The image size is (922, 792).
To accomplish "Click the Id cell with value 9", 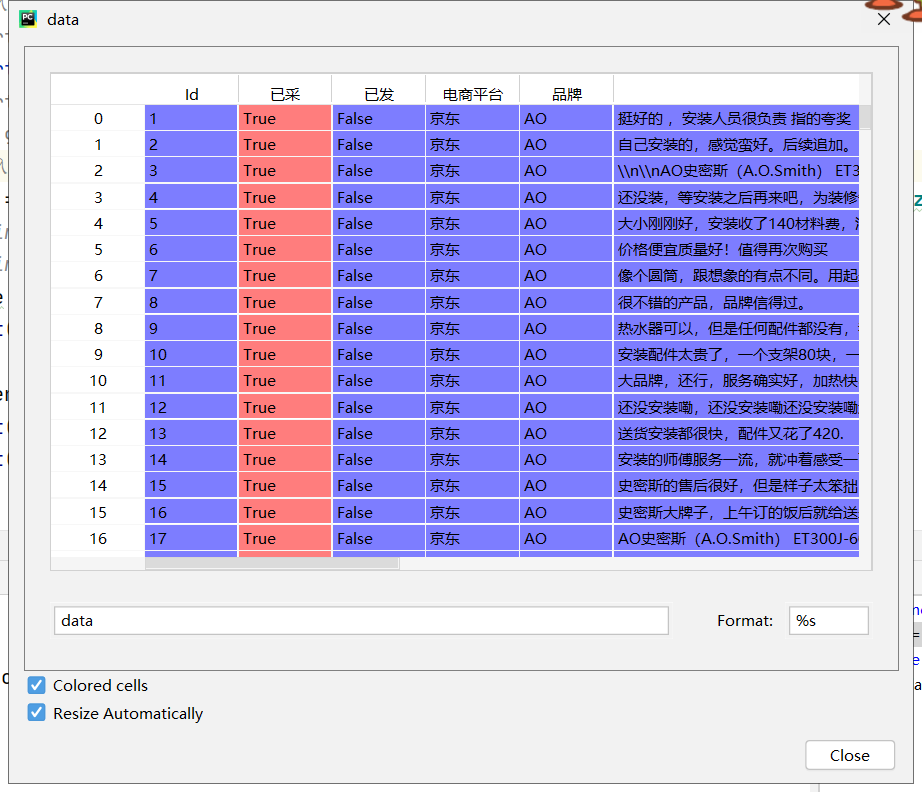I will click(x=191, y=328).
